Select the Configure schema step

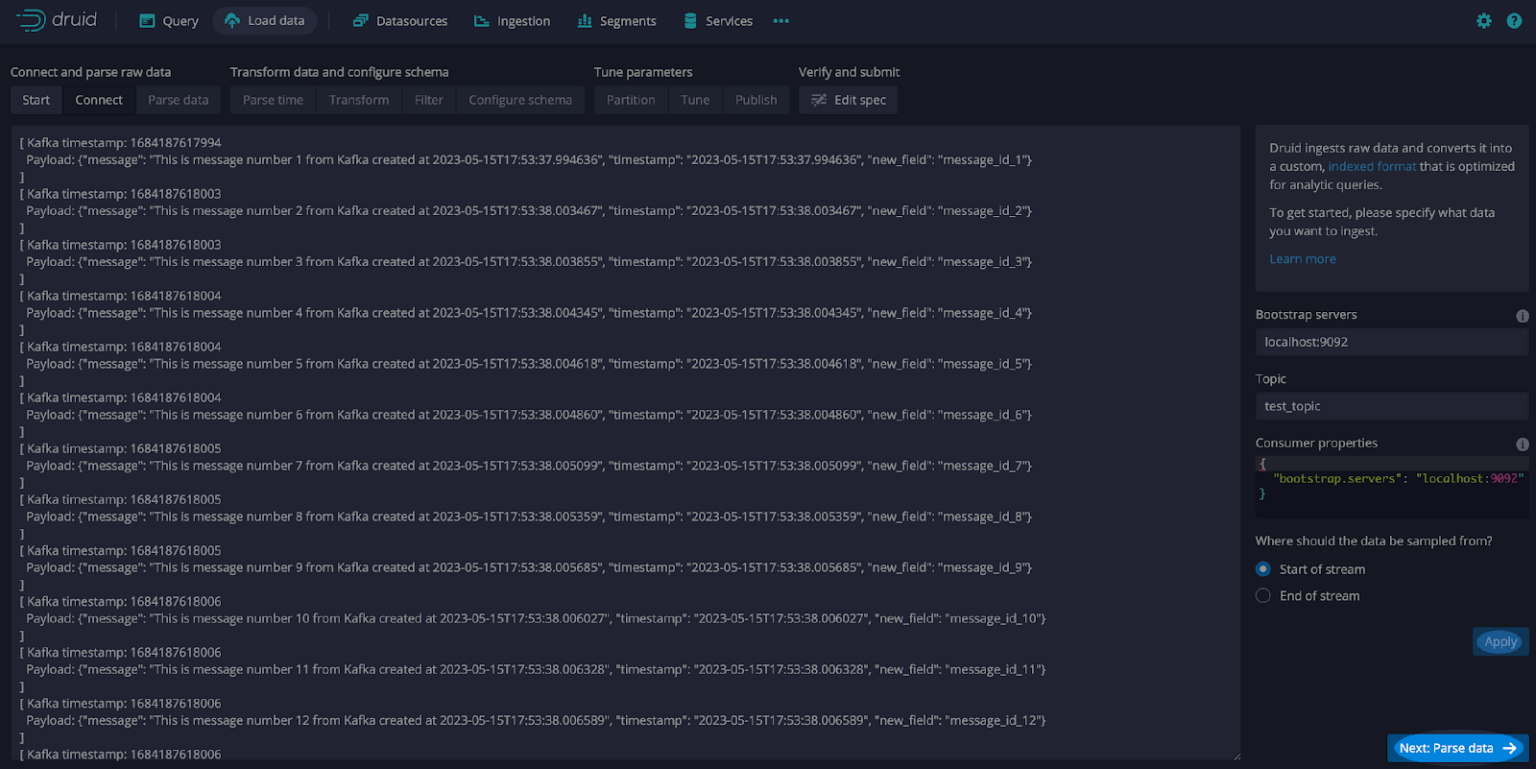520,100
